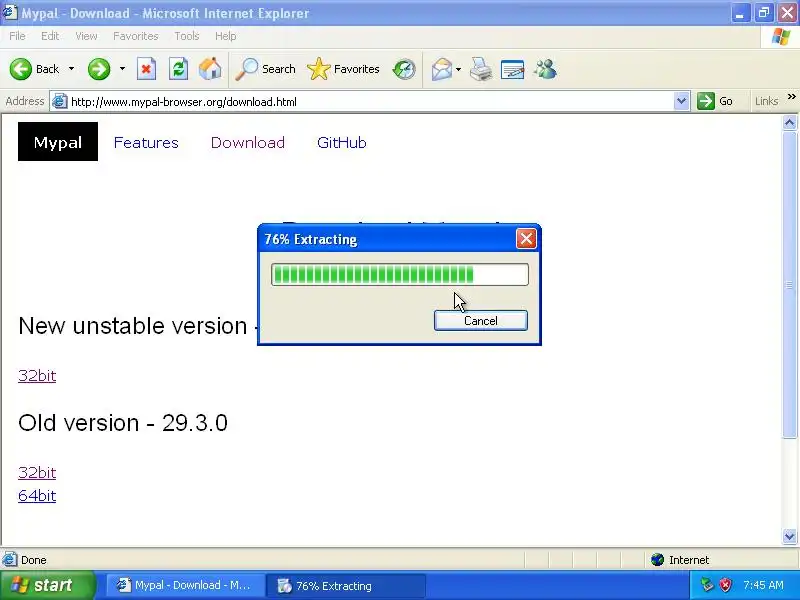Click the 7:45 AM tray clock

click(763, 585)
